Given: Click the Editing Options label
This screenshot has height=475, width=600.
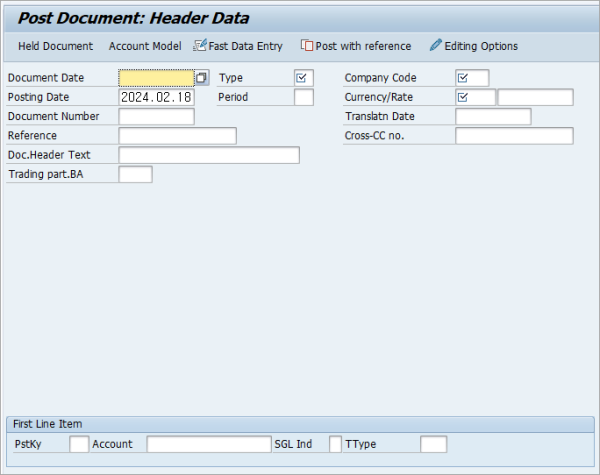Looking at the screenshot, I should pyautogui.click(x=481, y=46).
